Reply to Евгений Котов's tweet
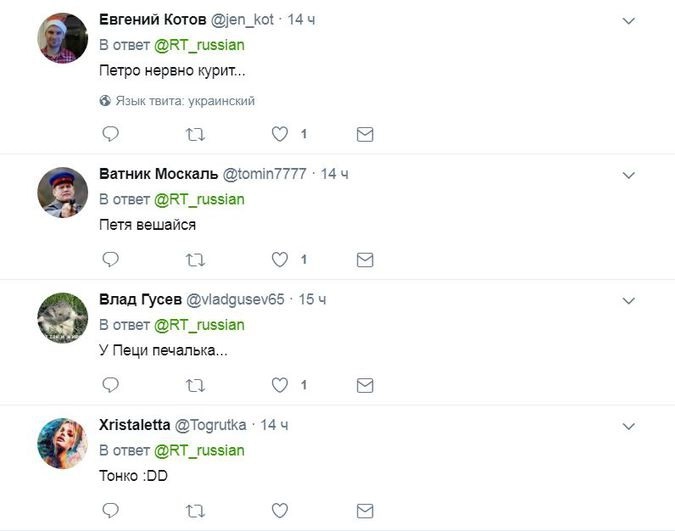 [111, 134]
